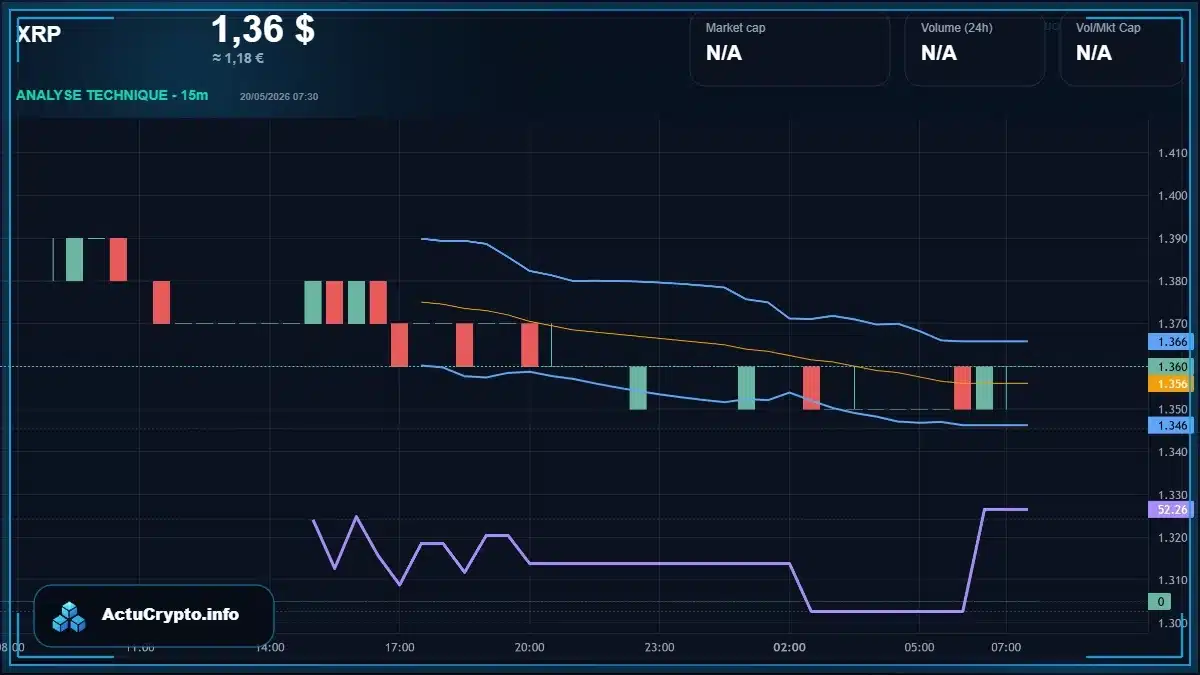Click the orange 1.356 moving average tag
The width and height of the screenshot is (1200, 675).
(1170, 384)
